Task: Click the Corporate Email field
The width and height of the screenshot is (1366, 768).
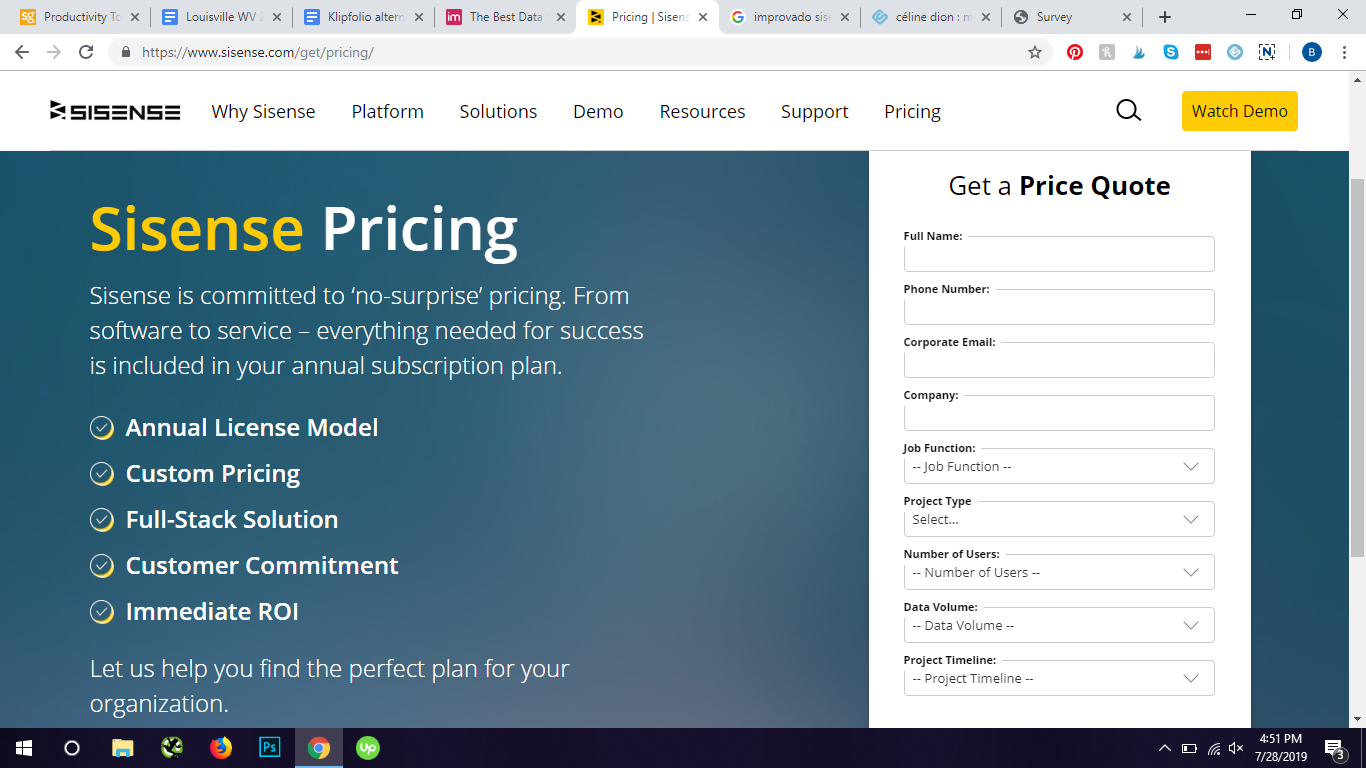Action: click(1058, 361)
